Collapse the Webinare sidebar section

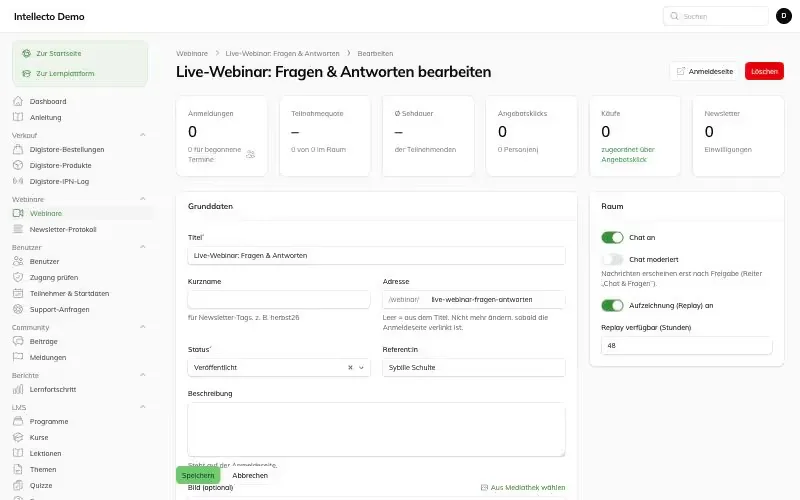[x=143, y=199]
